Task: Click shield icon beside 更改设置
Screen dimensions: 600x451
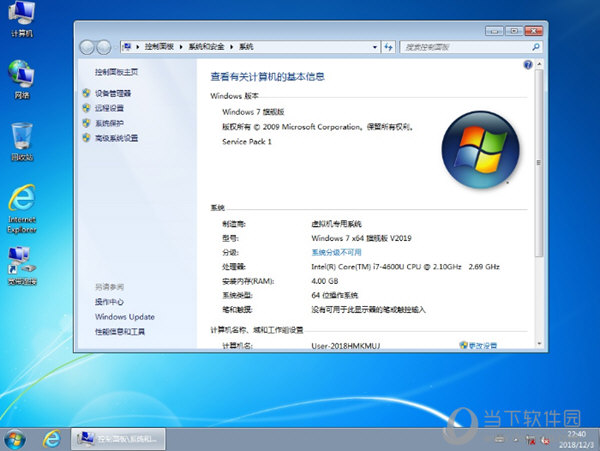Action: click(463, 345)
